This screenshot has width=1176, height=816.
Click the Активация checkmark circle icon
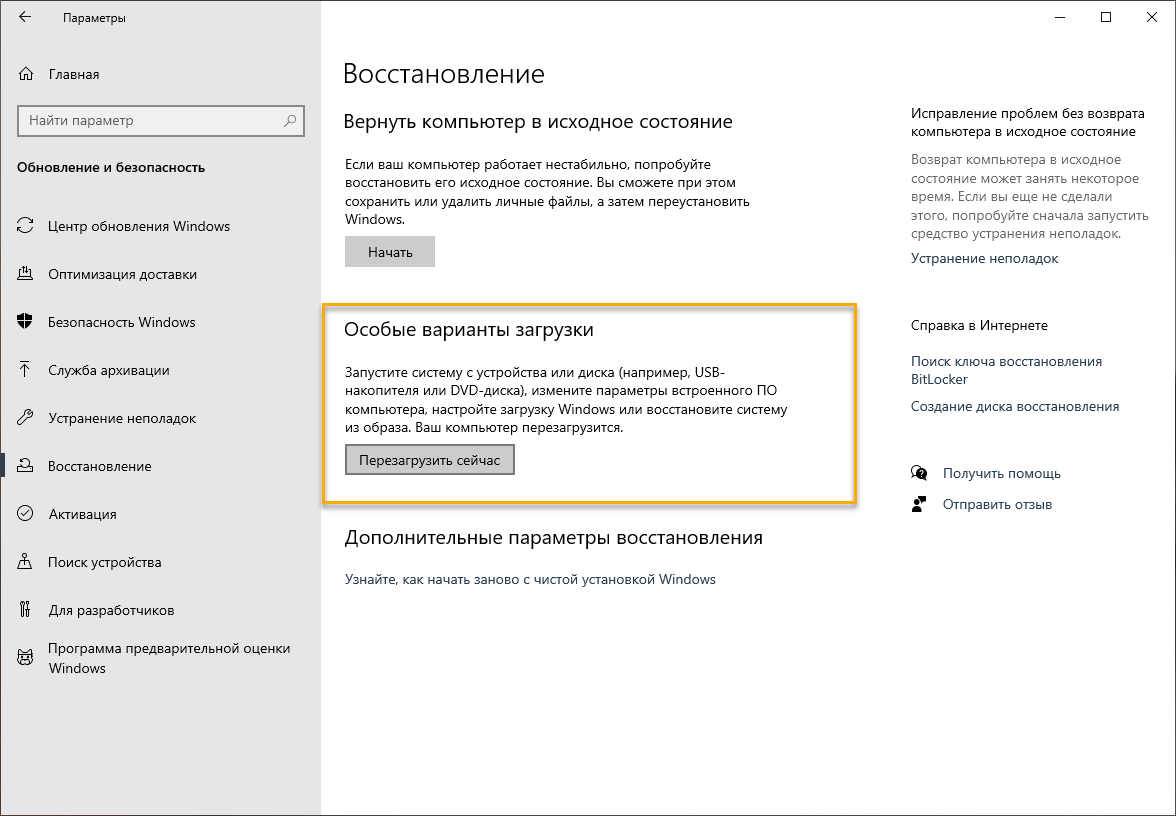click(26, 514)
